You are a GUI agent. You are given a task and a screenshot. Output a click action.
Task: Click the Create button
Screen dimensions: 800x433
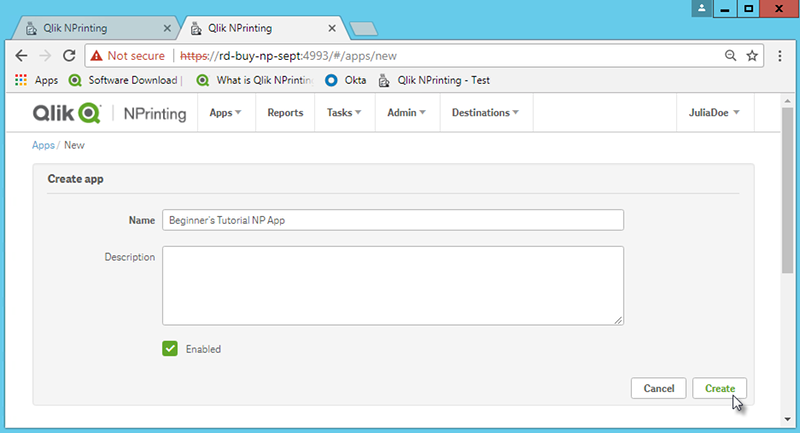click(719, 388)
